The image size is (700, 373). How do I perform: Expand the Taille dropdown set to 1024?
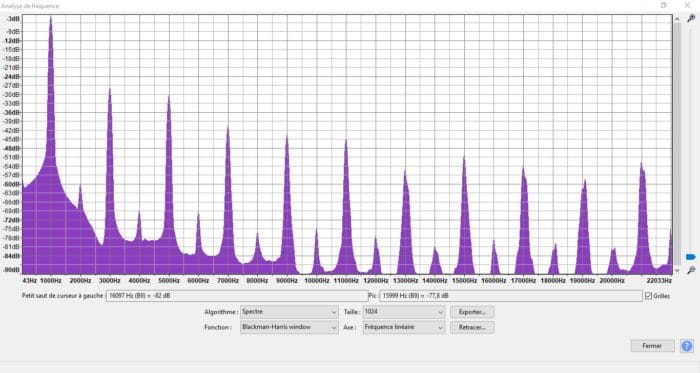coord(404,312)
